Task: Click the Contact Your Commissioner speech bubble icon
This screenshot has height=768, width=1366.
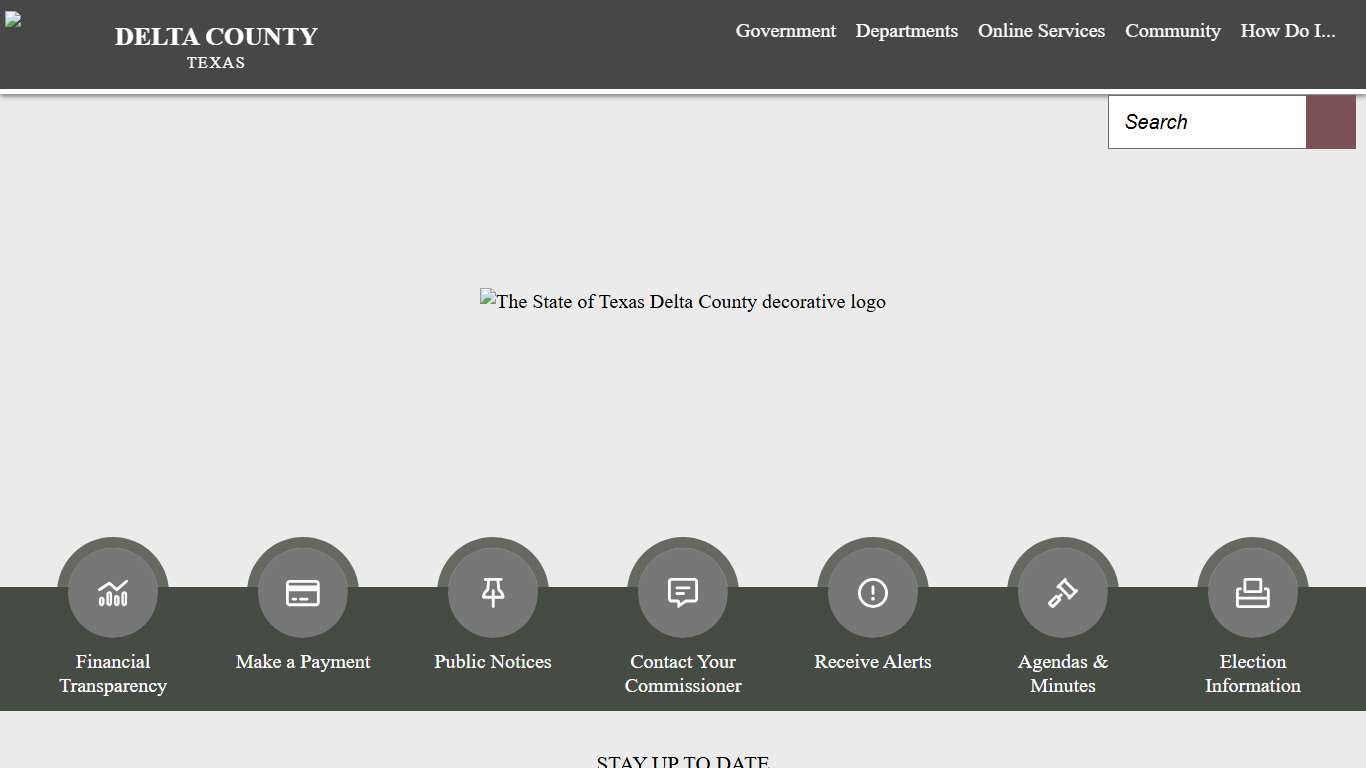Action: tap(682, 590)
